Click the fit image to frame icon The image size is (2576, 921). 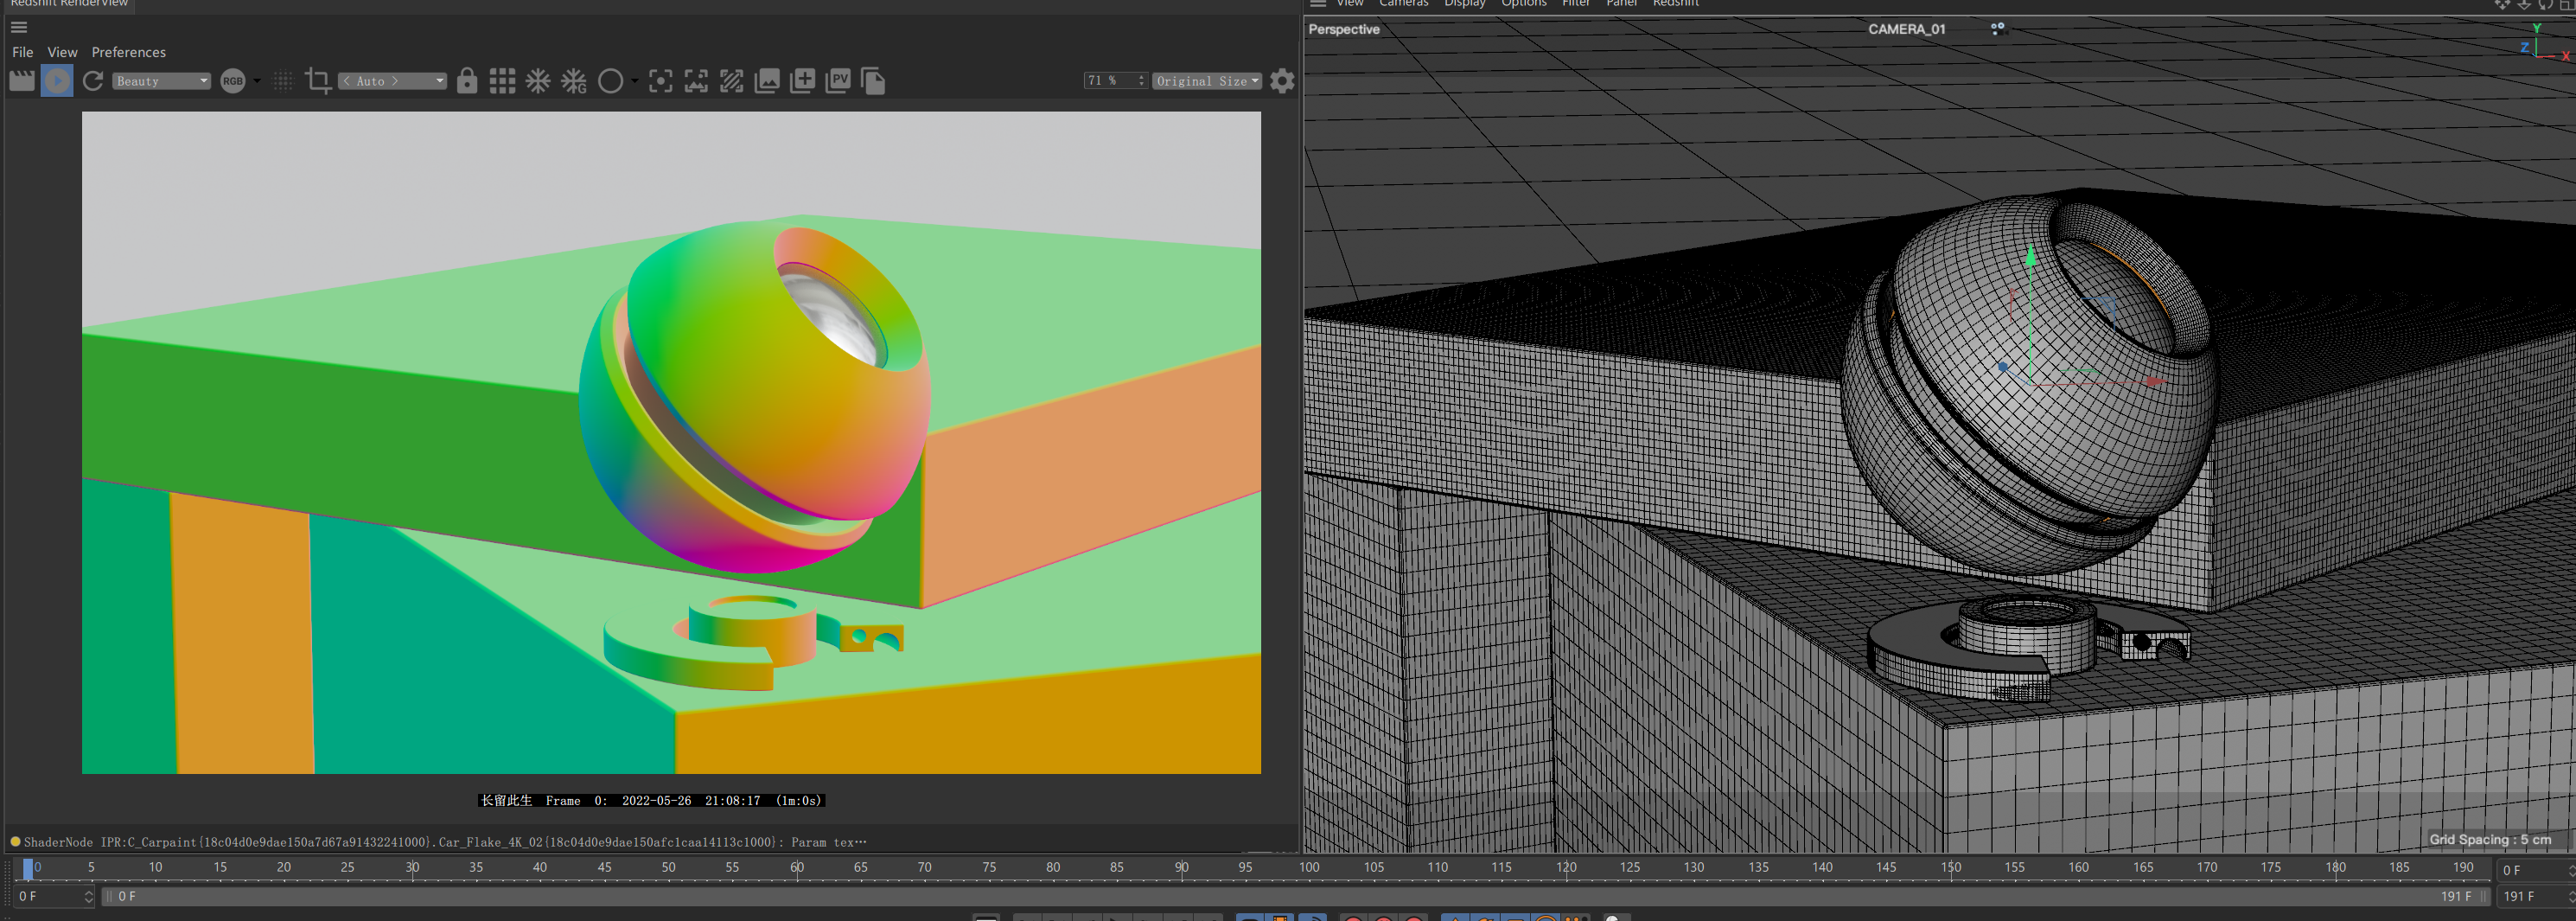[x=696, y=81]
